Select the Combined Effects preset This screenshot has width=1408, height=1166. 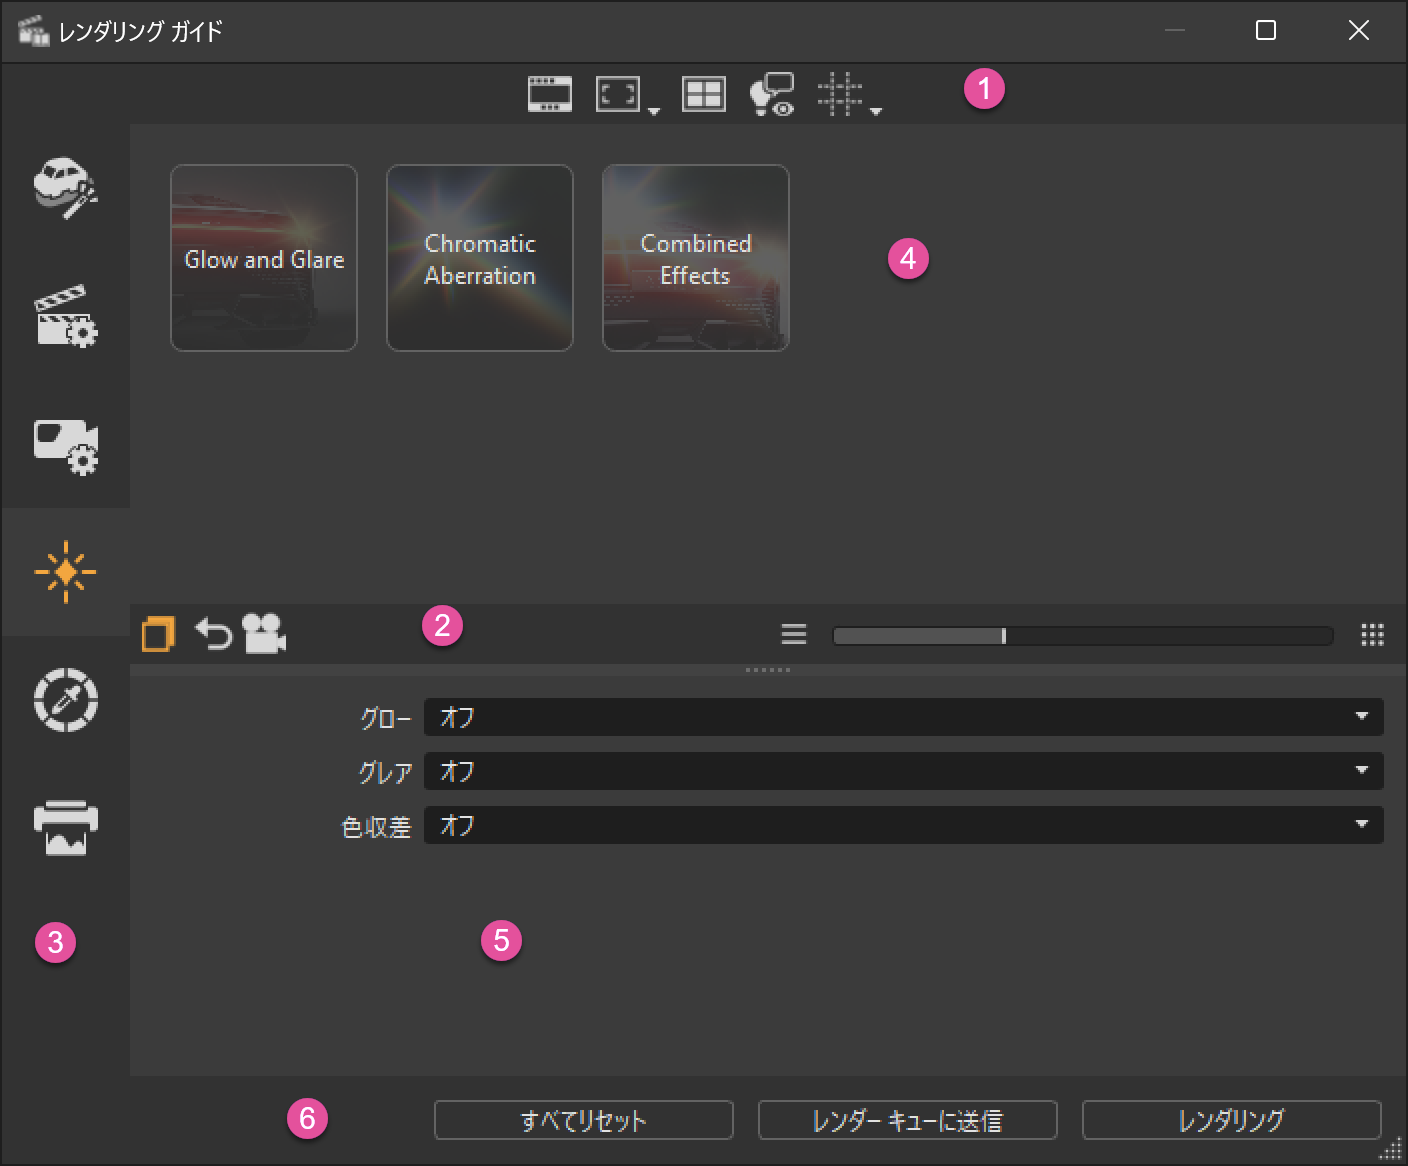click(x=696, y=258)
